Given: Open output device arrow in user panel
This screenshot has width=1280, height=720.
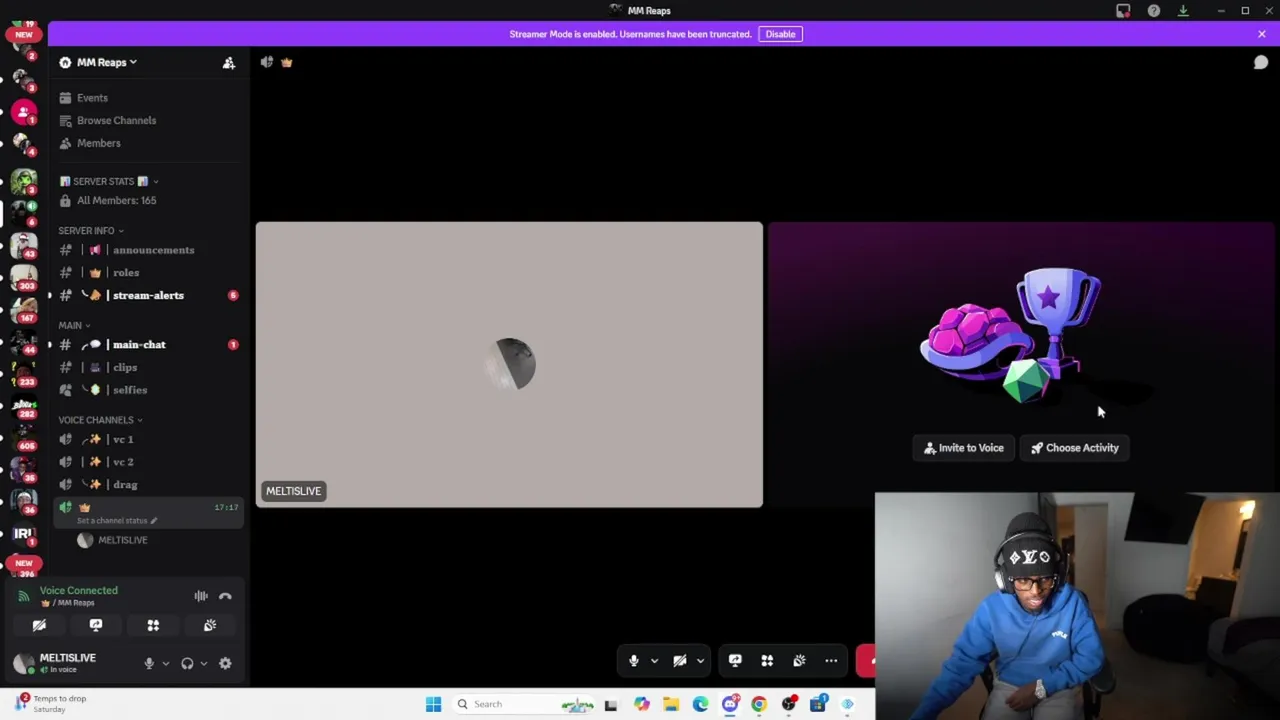Looking at the screenshot, I should tap(204, 663).
